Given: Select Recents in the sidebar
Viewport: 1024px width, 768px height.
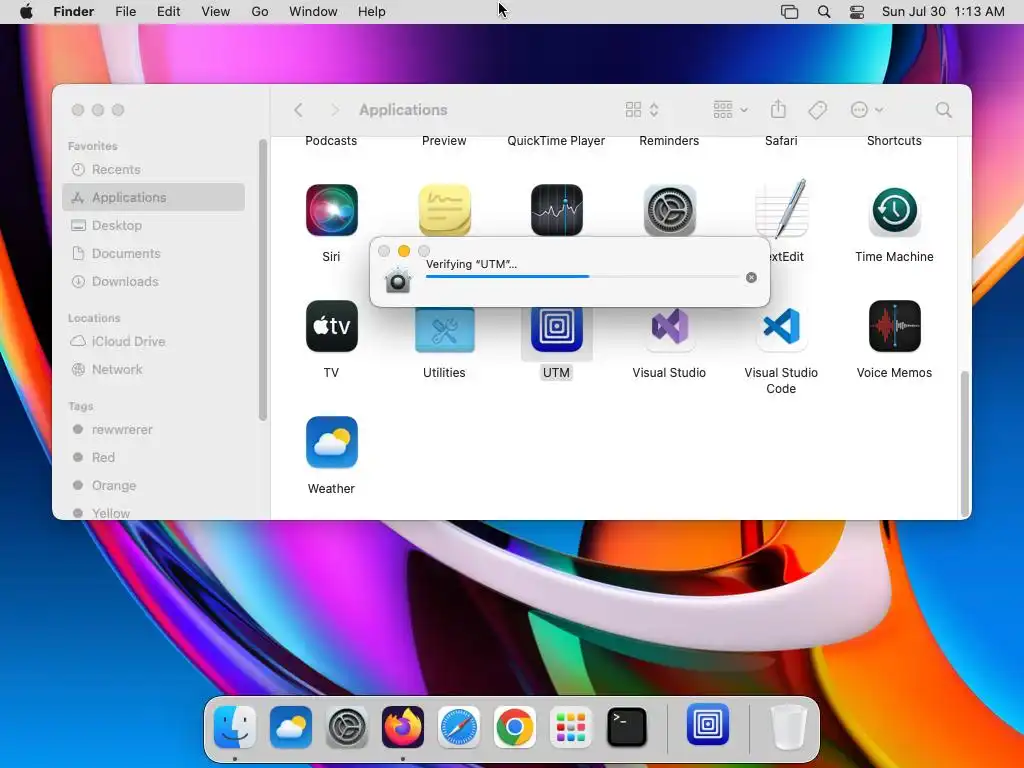Looking at the screenshot, I should point(153,170).
